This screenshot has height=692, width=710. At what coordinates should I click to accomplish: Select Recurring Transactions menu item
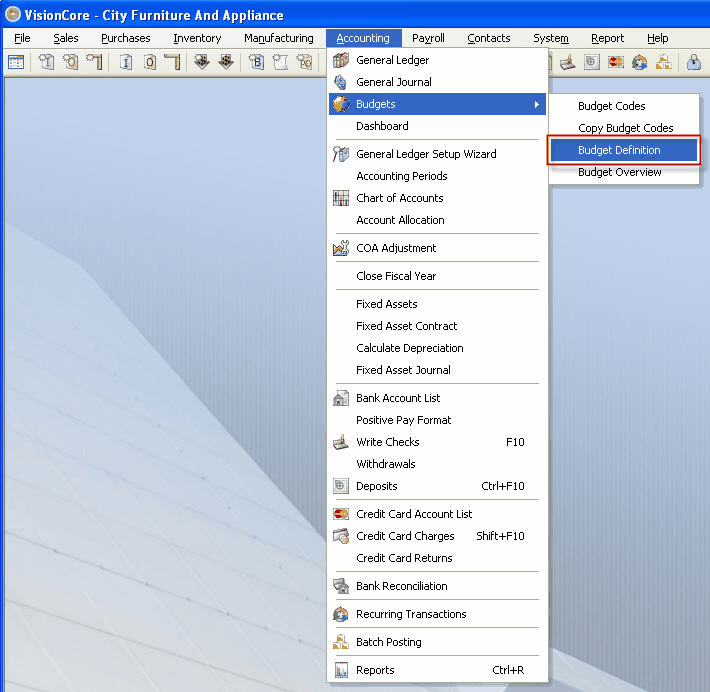point(437,614)
